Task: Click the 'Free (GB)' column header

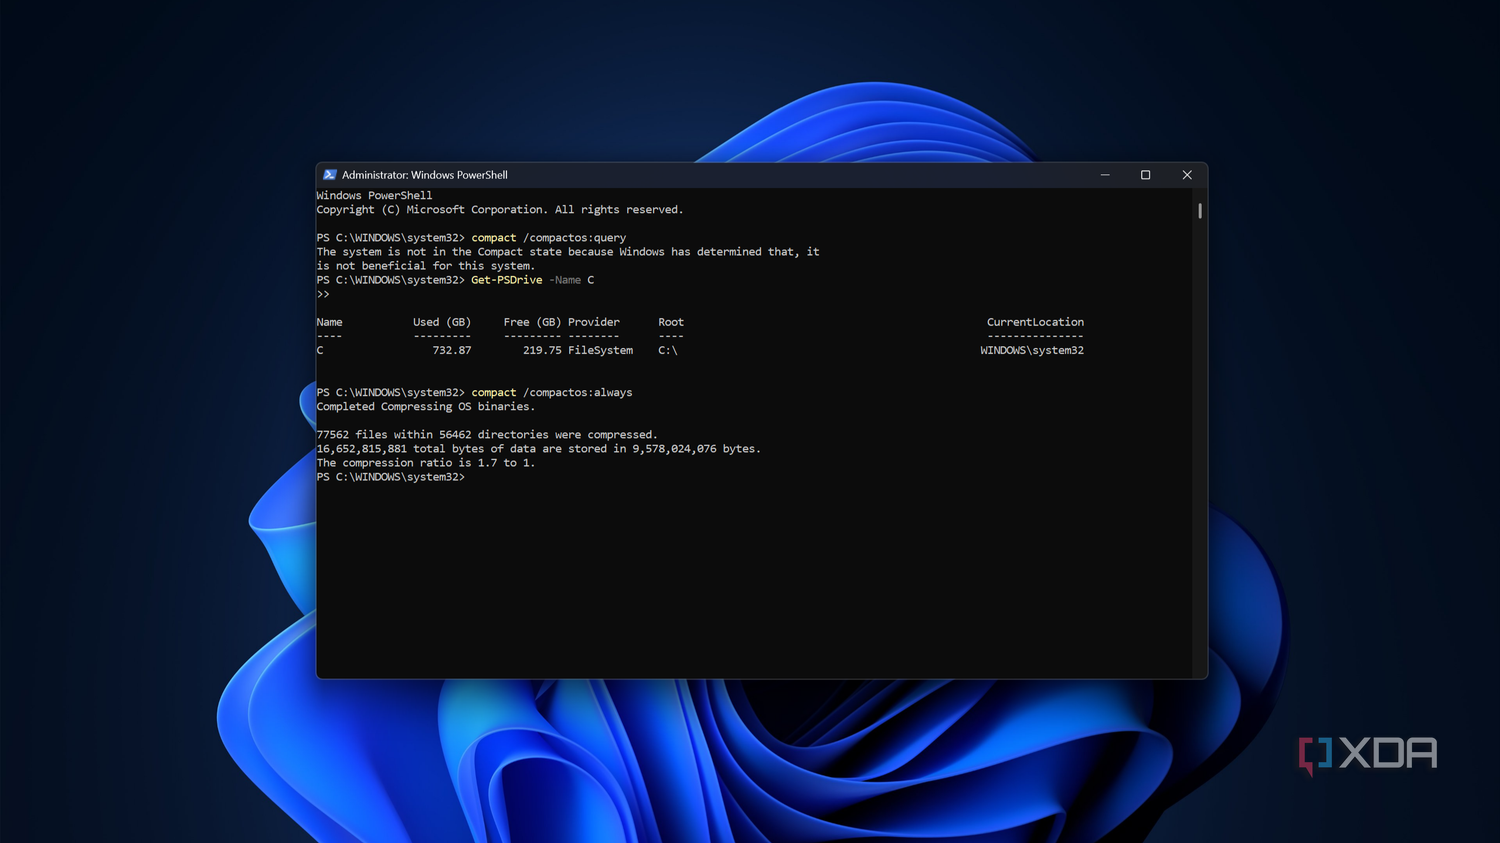Action: coord(532,322)
